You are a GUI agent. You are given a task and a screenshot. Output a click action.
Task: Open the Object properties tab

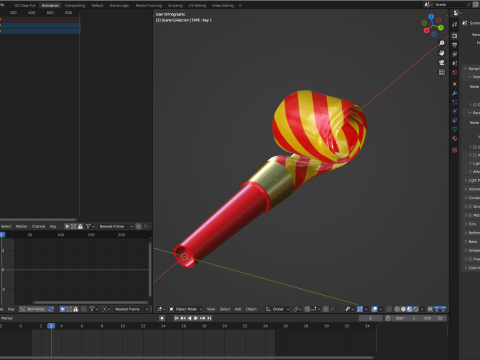(455, 84)
